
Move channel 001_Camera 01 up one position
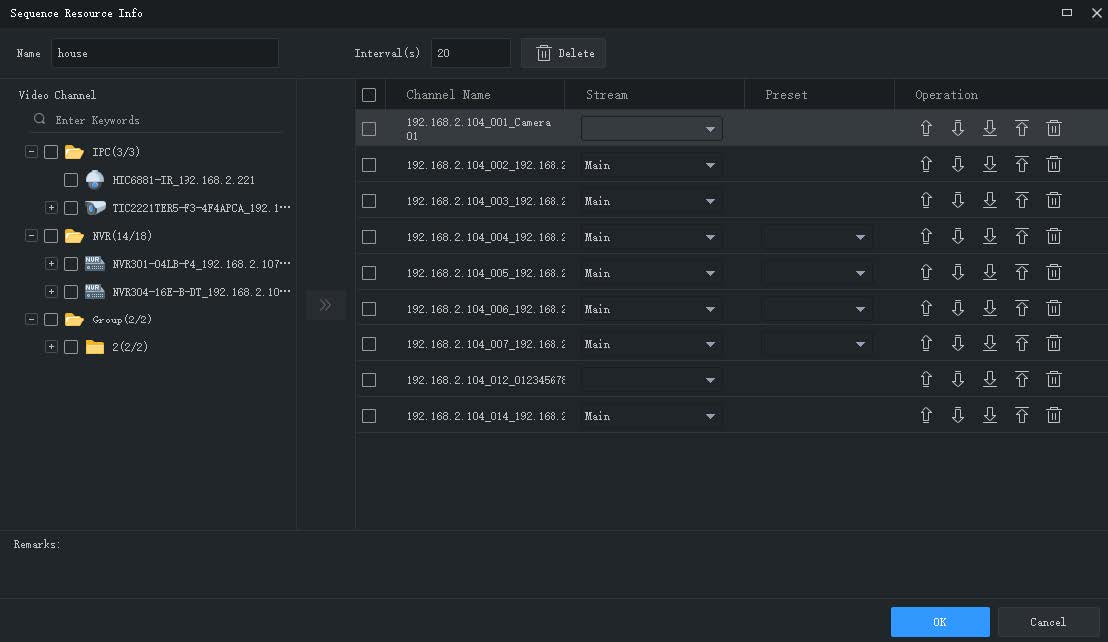pos(926,128)
